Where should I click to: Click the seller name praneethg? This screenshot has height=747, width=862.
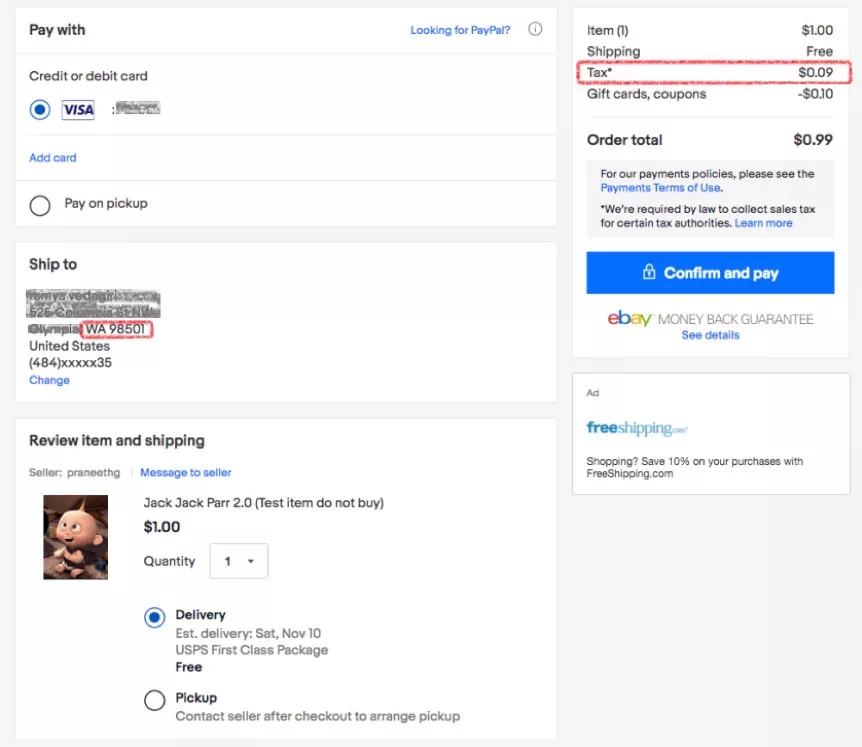(x=93, y=473)
